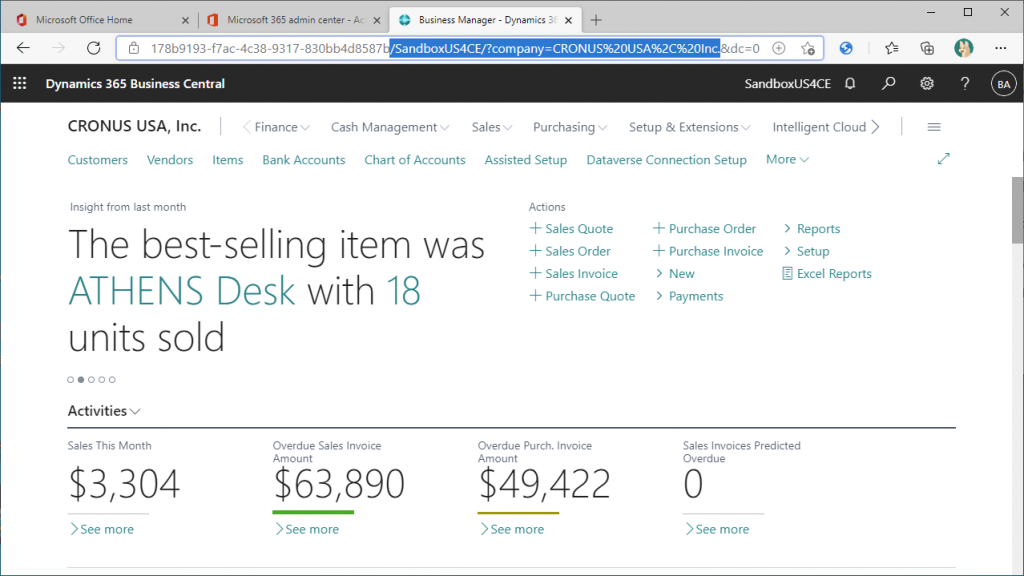Screen dimensions: 1024x576
Task: Close the Microsoft Office Home tab
Action: (x=185, y=20)
